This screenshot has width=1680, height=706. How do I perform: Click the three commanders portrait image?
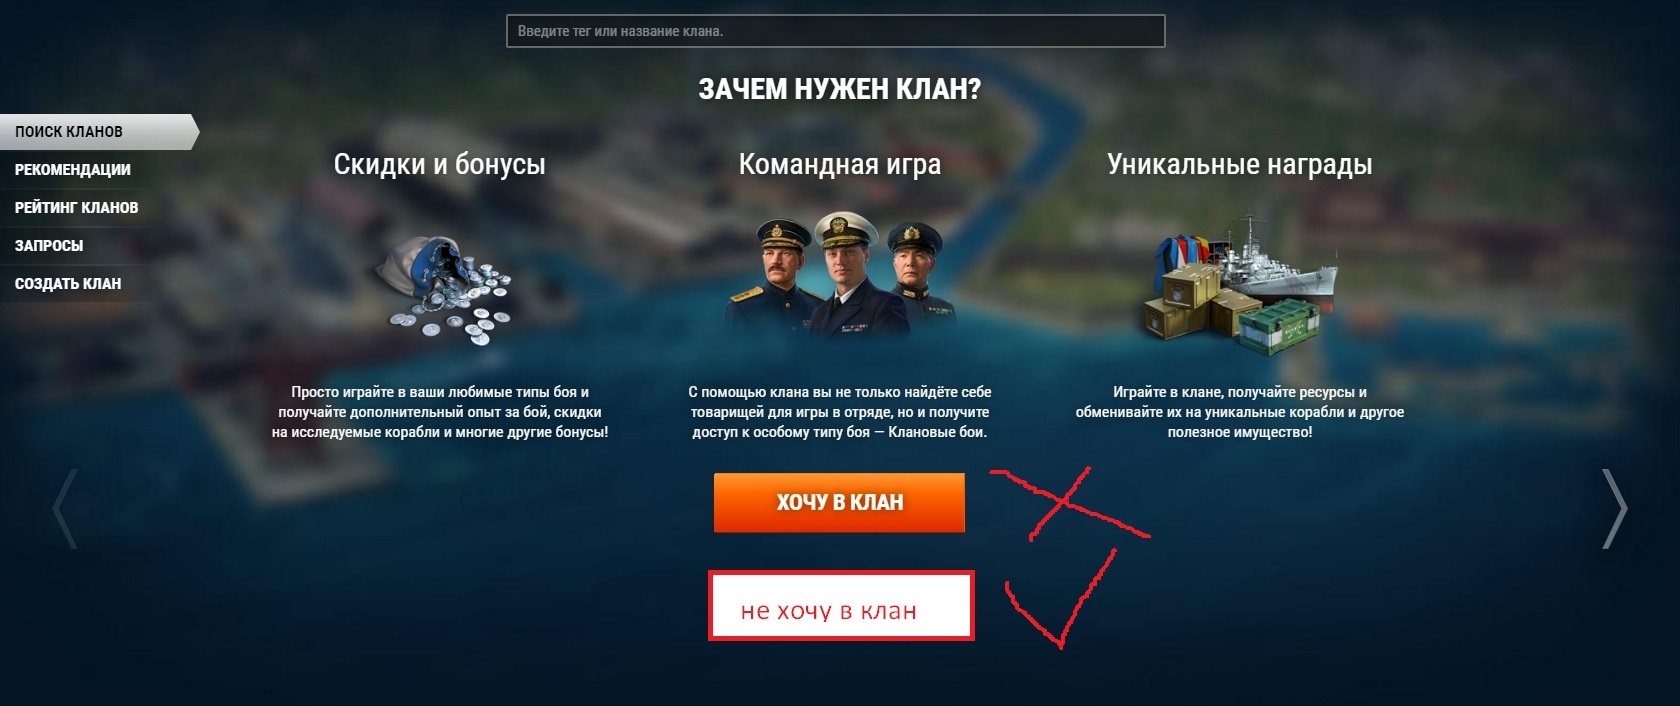click(840, 274)
